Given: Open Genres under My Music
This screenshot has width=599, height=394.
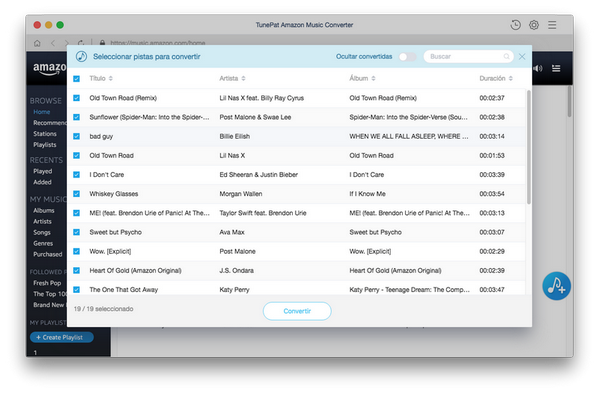Looking at the screenshot, I should (43, 243).
